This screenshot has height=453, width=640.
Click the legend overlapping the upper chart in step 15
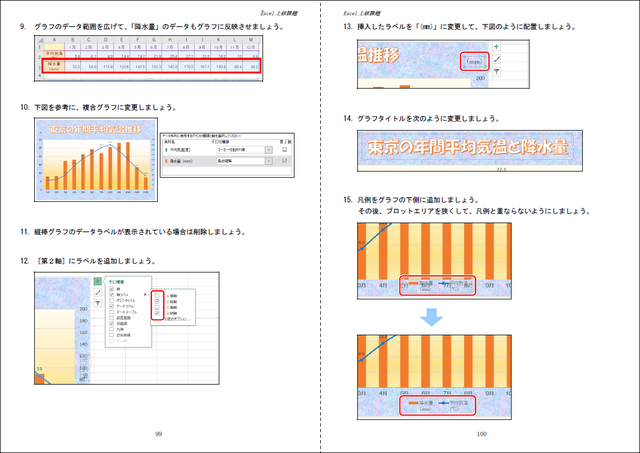point(438,285)
